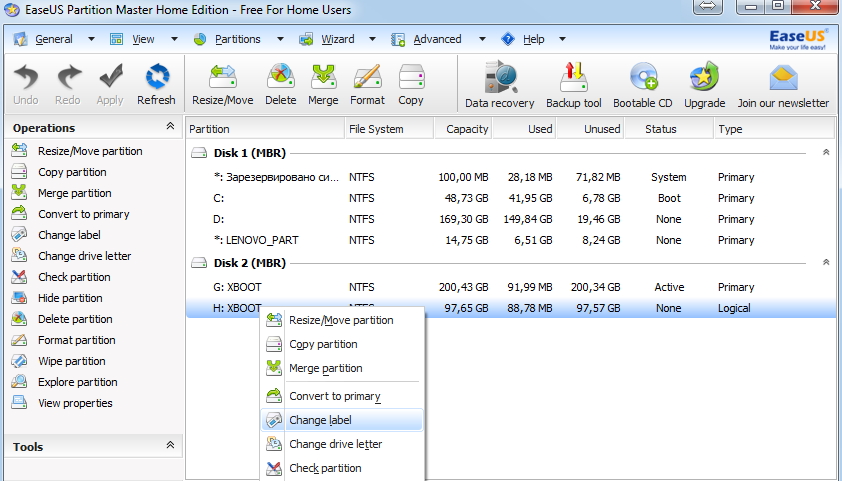Click the Delete partition sidebar icon
Screen dimensions: 842x481
19,318
